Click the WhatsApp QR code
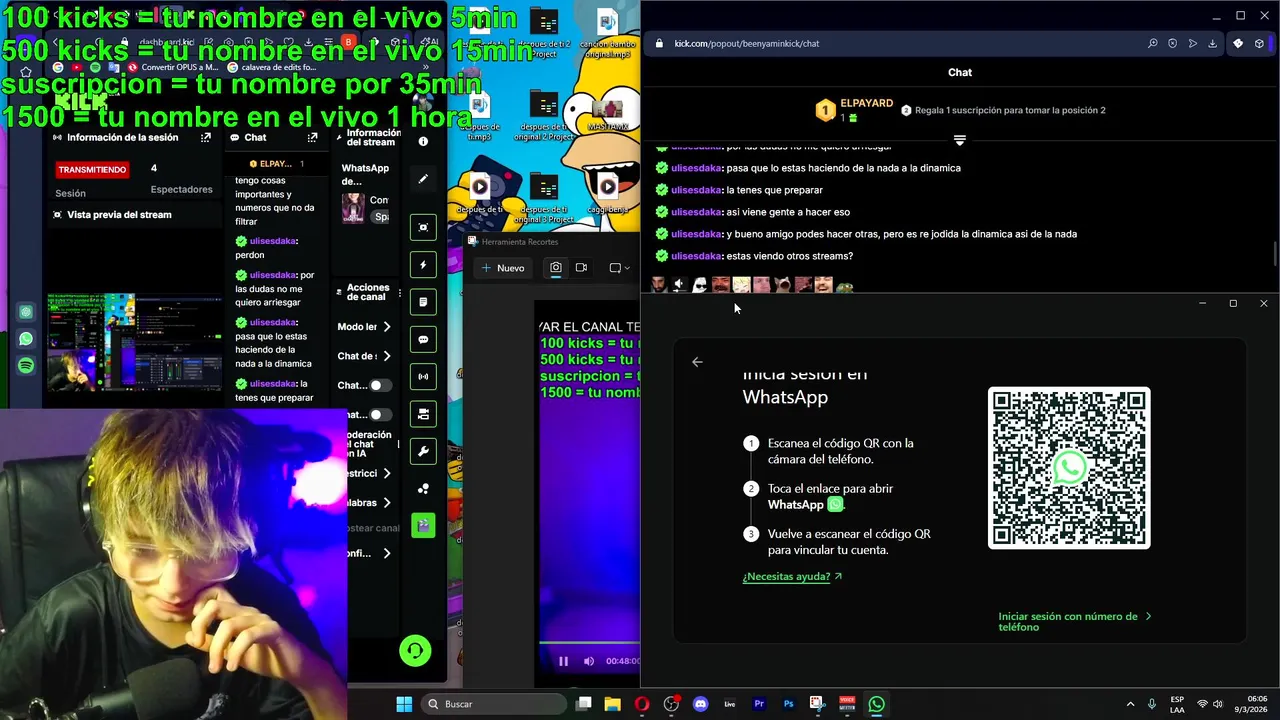Viewport: 1280px width, 720px height. click(1069, 468)
